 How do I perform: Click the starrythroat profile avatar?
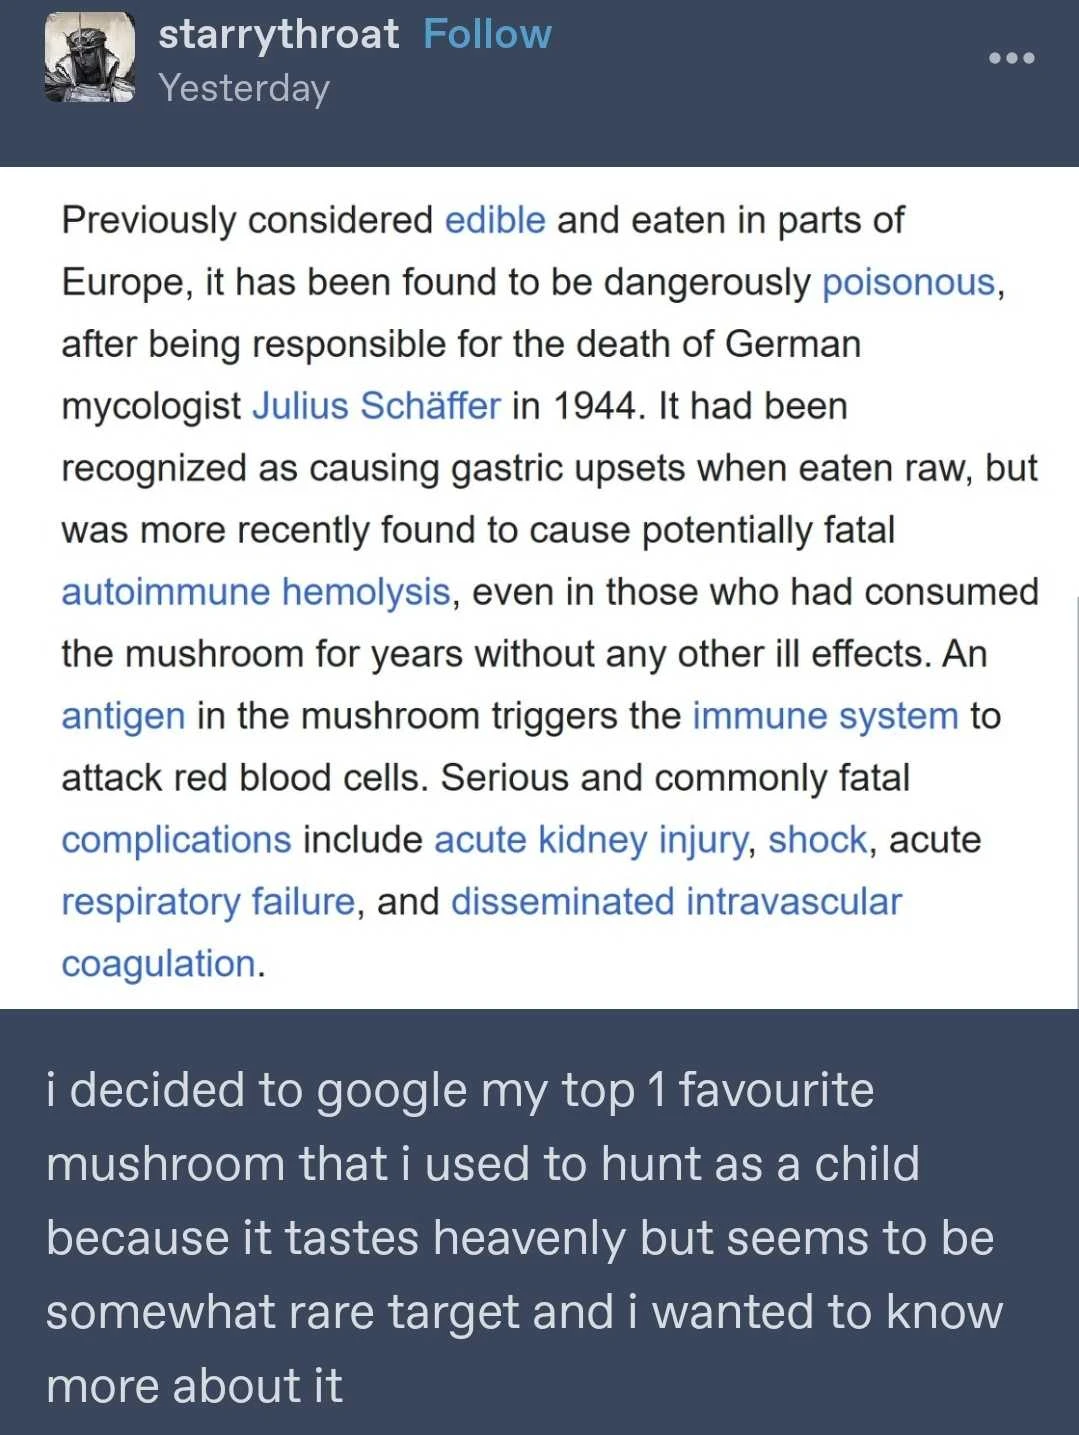pyautogui.click(x=90, y=58)
